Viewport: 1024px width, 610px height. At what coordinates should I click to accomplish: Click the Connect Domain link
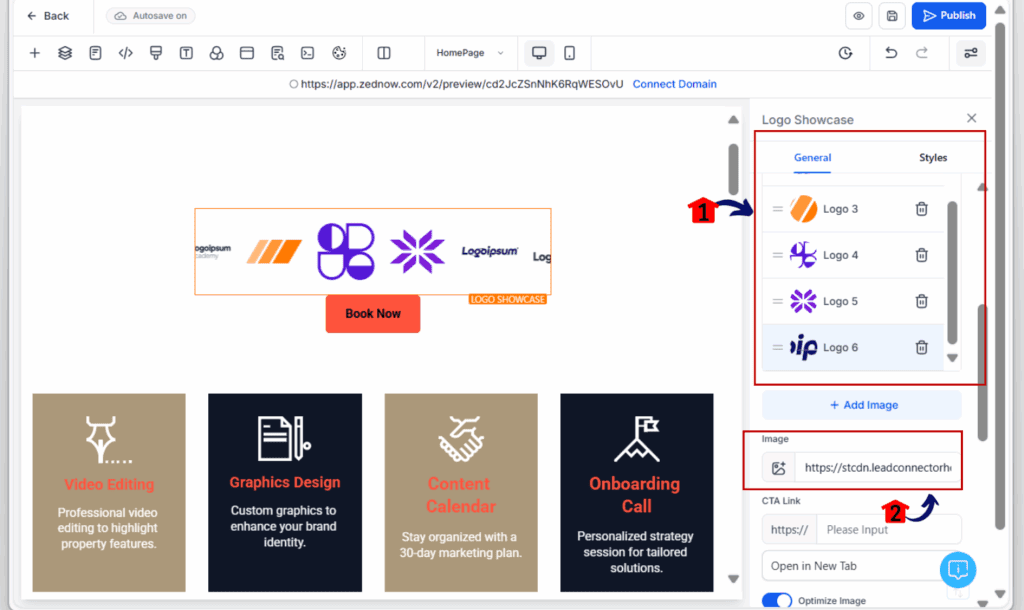pyautogui.click(x=675, y=84)
